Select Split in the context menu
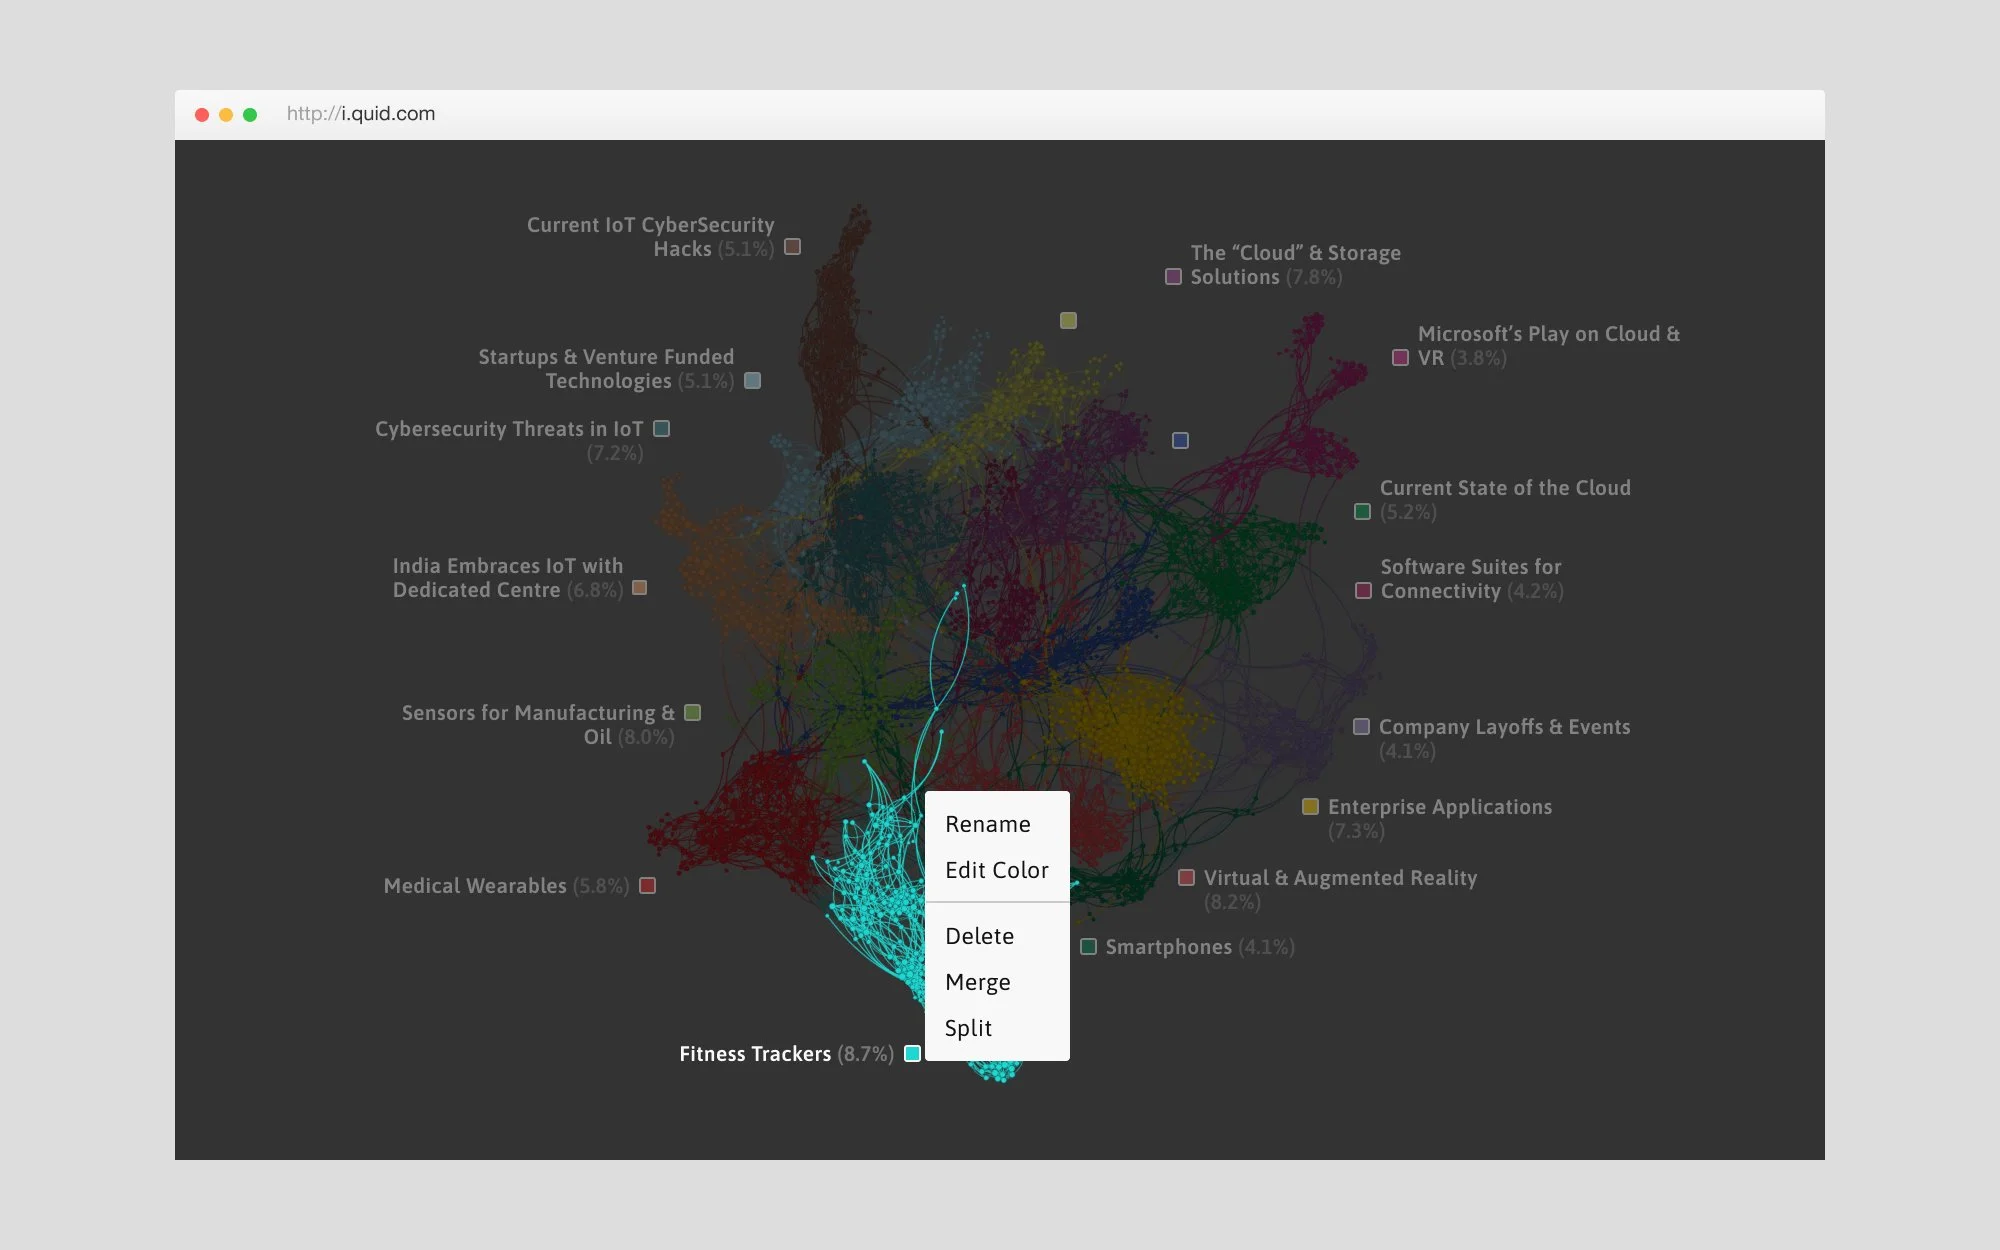This screenshot has height=1250, width=2000. [968, 1028]
